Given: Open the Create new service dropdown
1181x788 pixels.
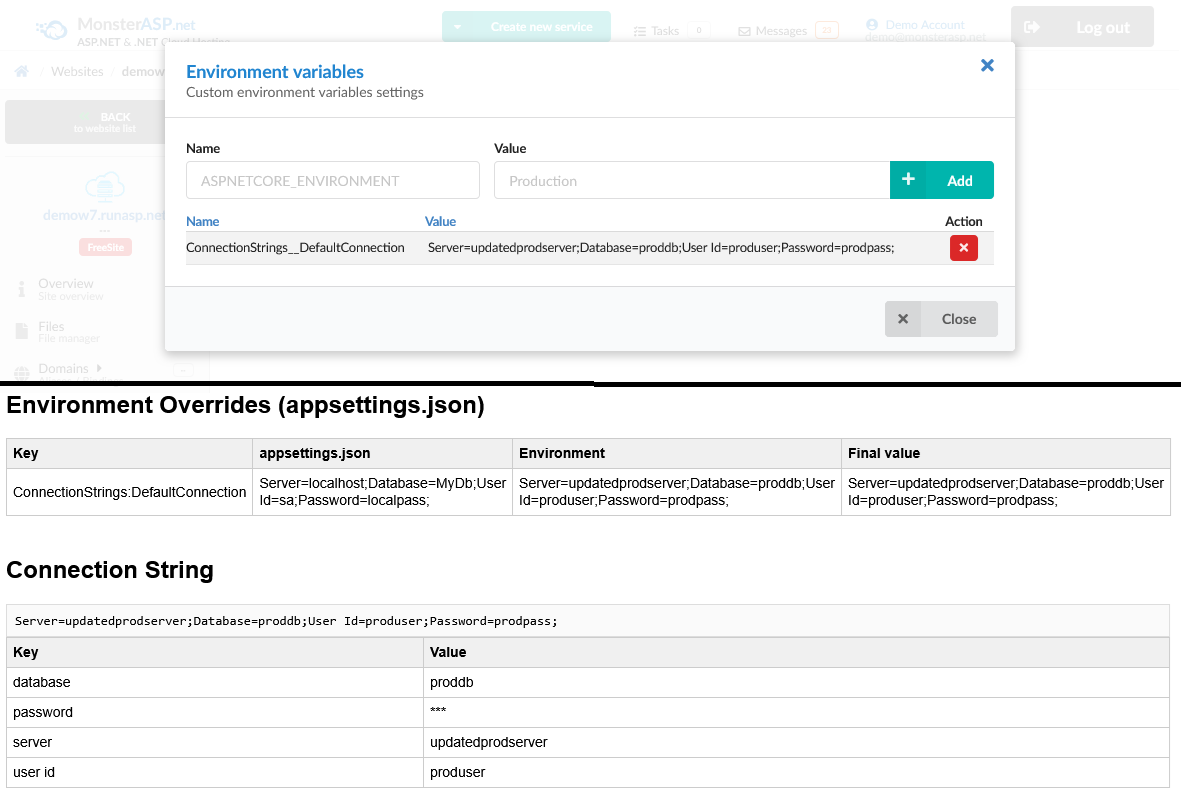Looking at the screenshot, I should click(x=457, y=27).
